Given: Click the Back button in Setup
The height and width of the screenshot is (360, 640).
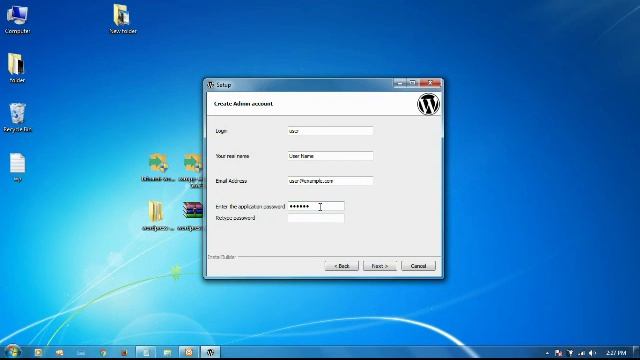Looking at the screenshot, I should (342, 266).
